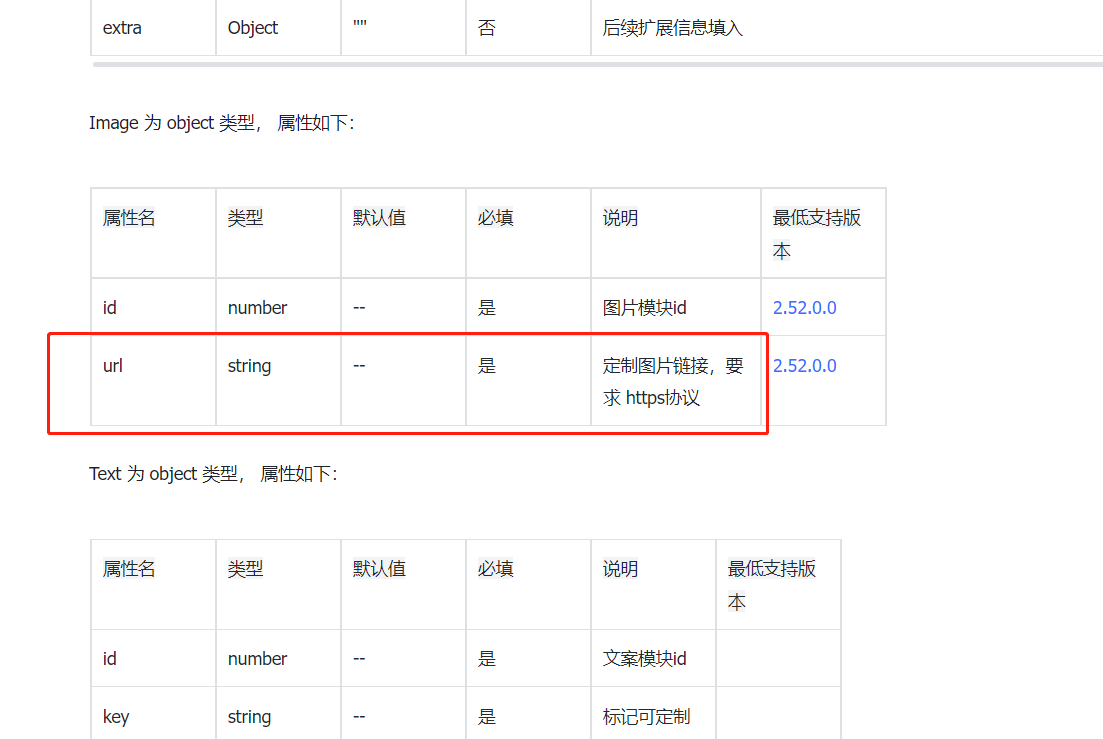Click the 'key' property name cell

point(116,717)
